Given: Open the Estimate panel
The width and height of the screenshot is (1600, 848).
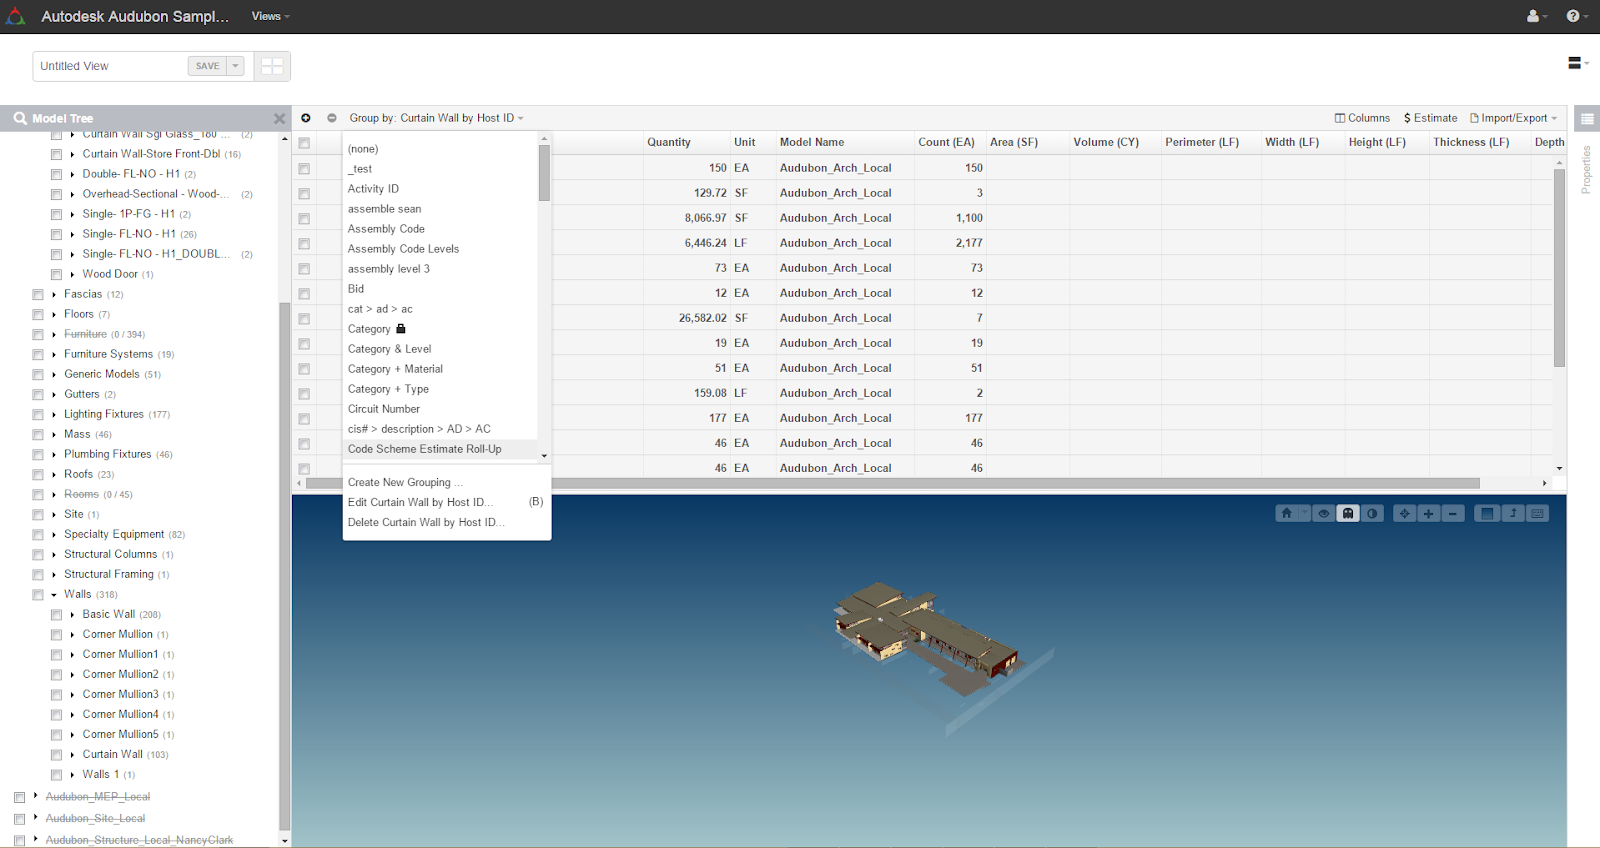Looking at the screenshot, I should 1431,118.
